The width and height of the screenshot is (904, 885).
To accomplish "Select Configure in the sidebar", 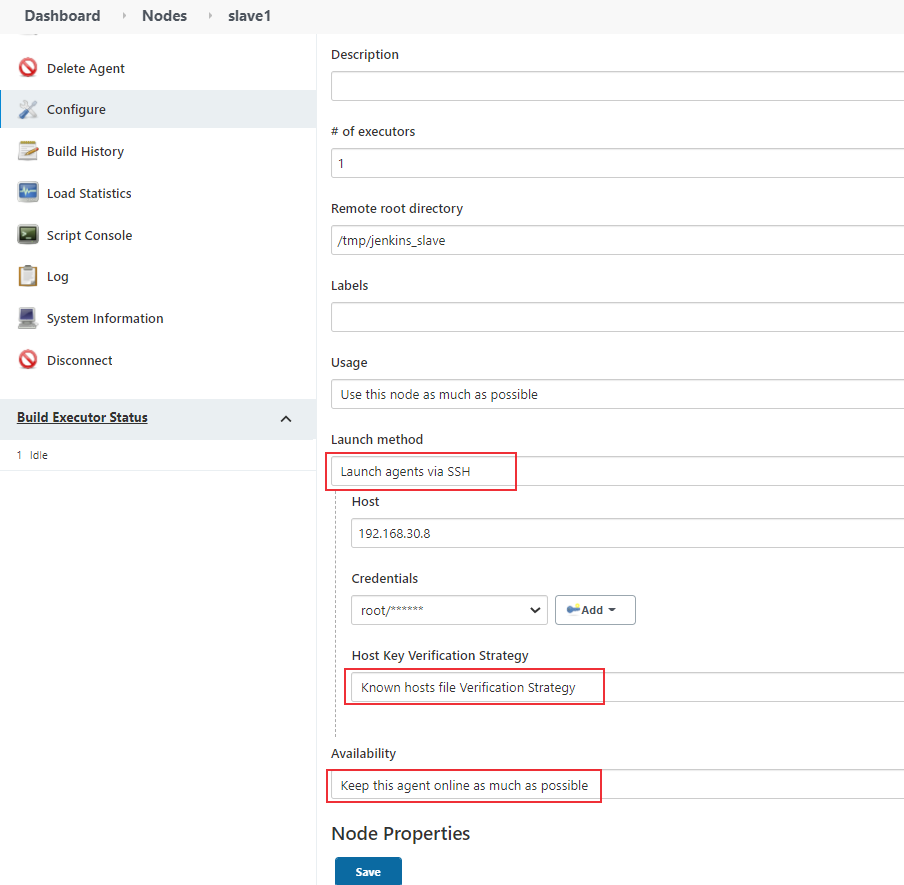I will pos(76,110).
